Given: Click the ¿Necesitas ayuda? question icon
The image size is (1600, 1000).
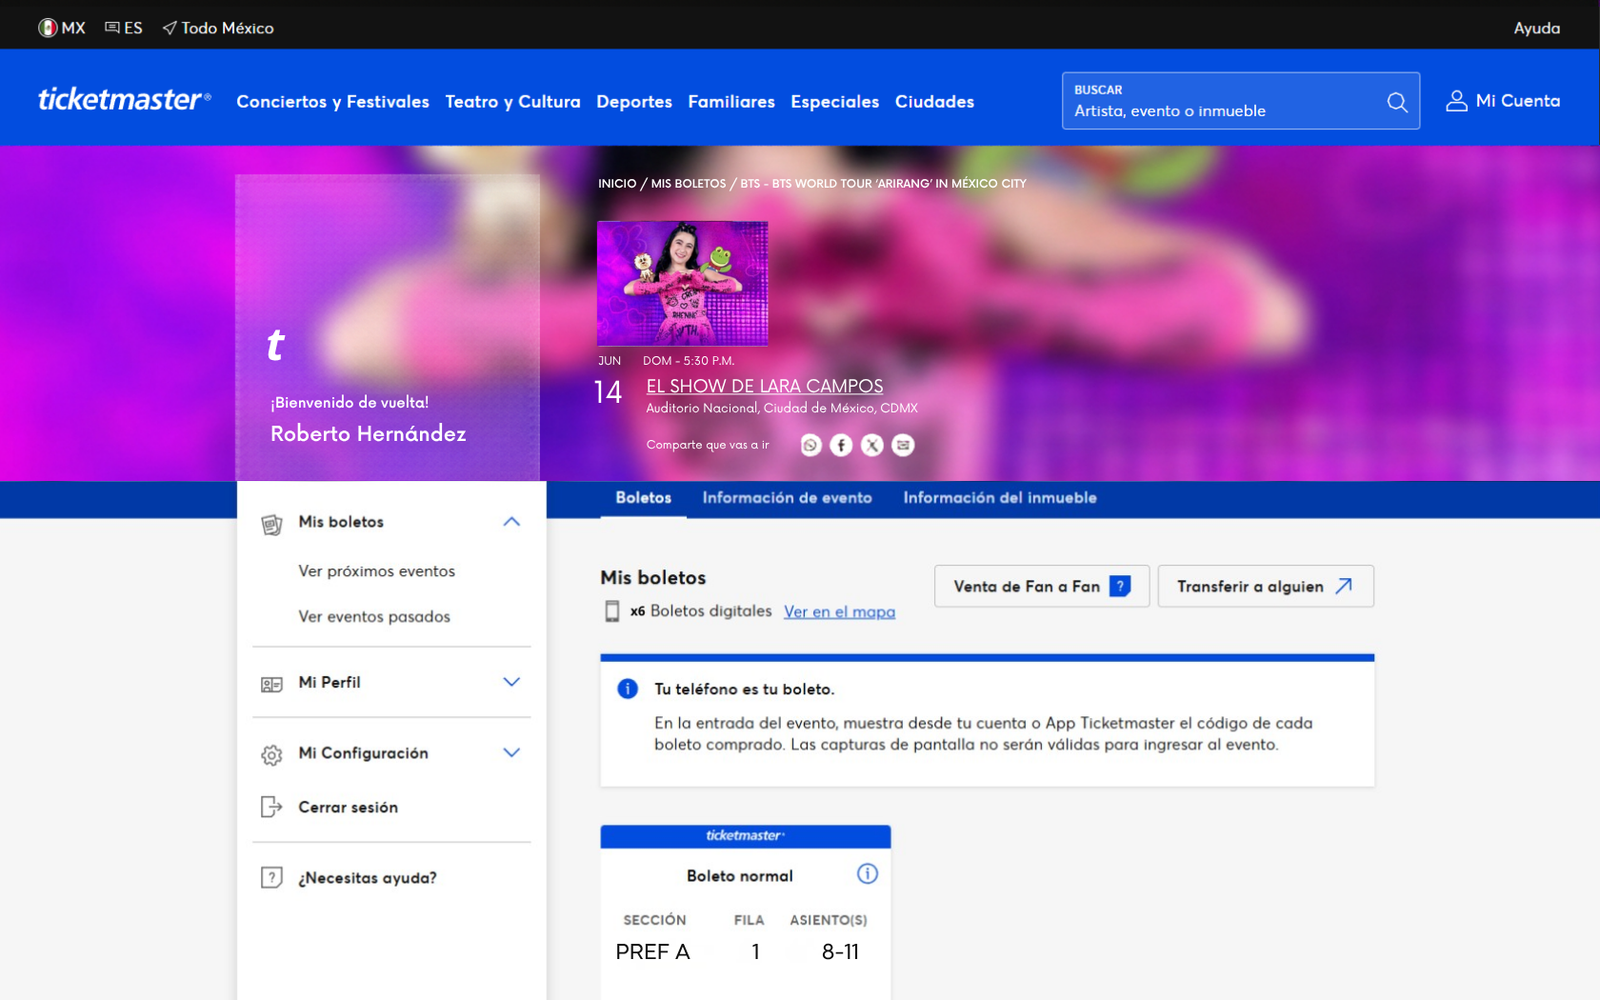Looking at the screenshot, I should coord(271,878).
